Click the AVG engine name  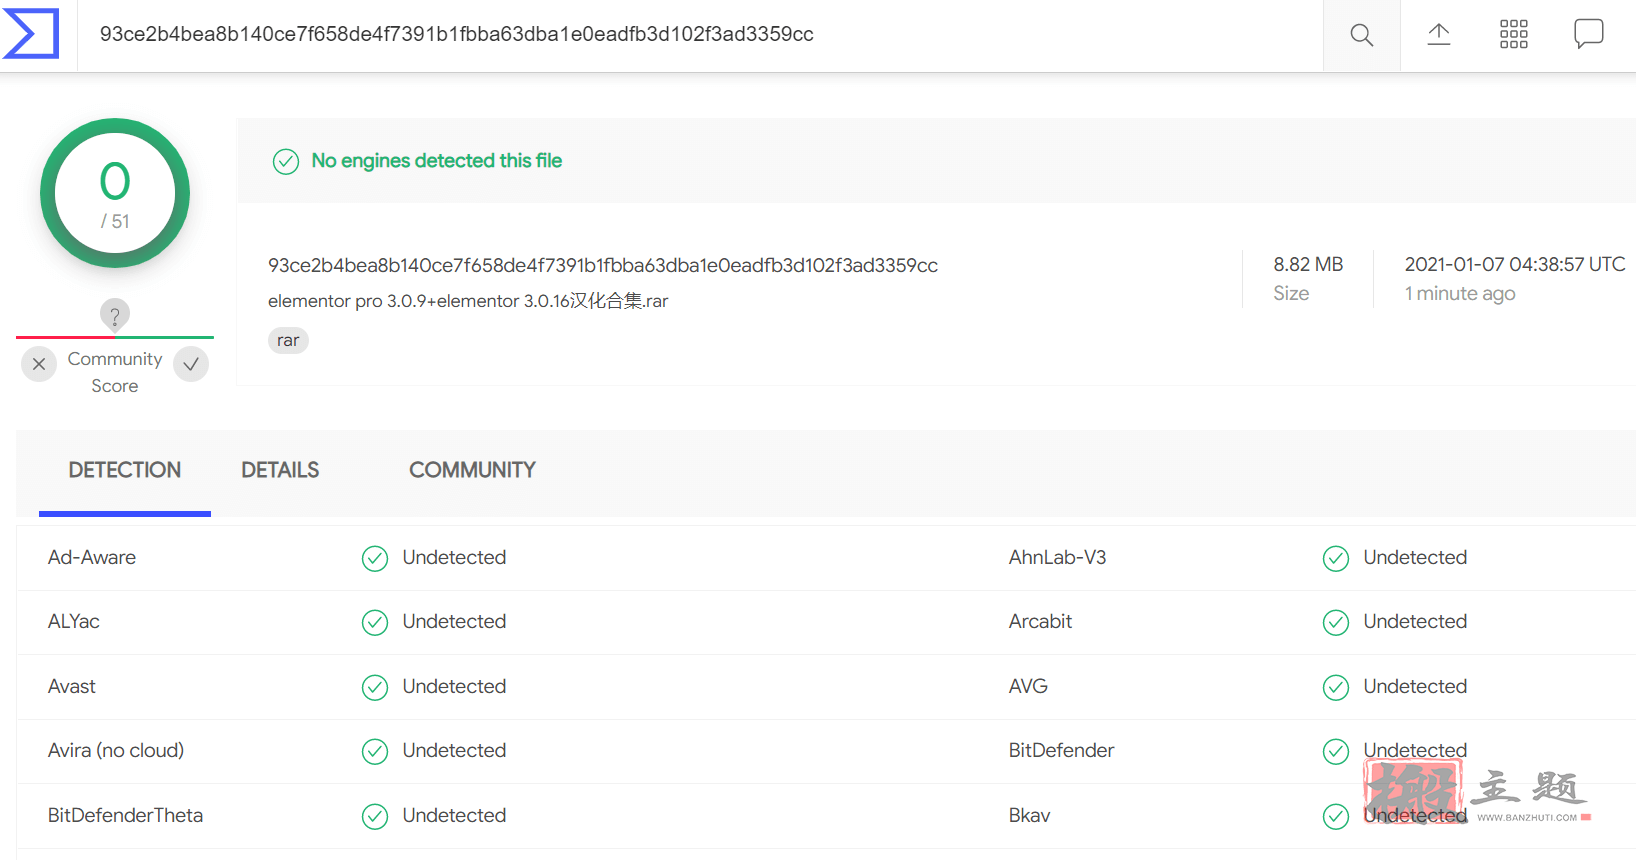tap(1028, 687)
